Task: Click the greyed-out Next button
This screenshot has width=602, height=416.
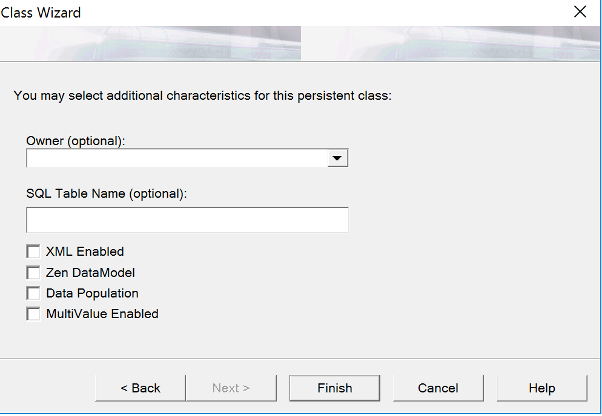Action: 231,388
